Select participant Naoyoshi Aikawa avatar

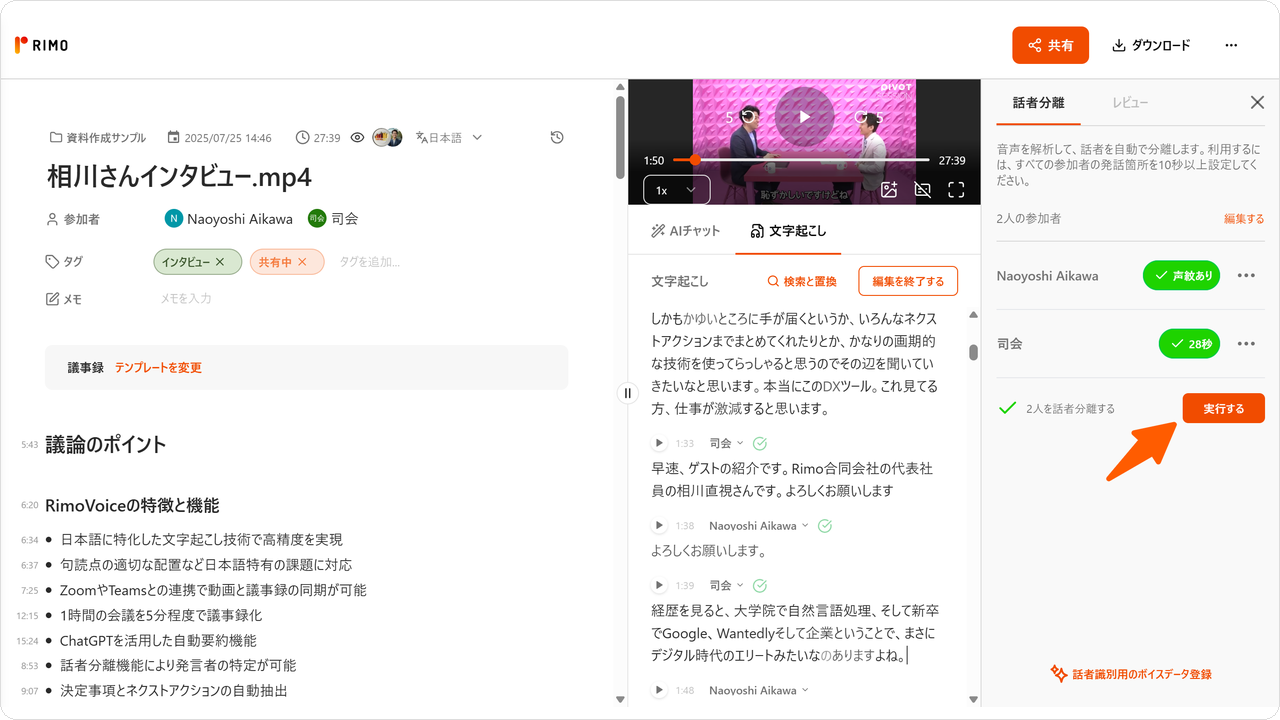coord(174,219)
